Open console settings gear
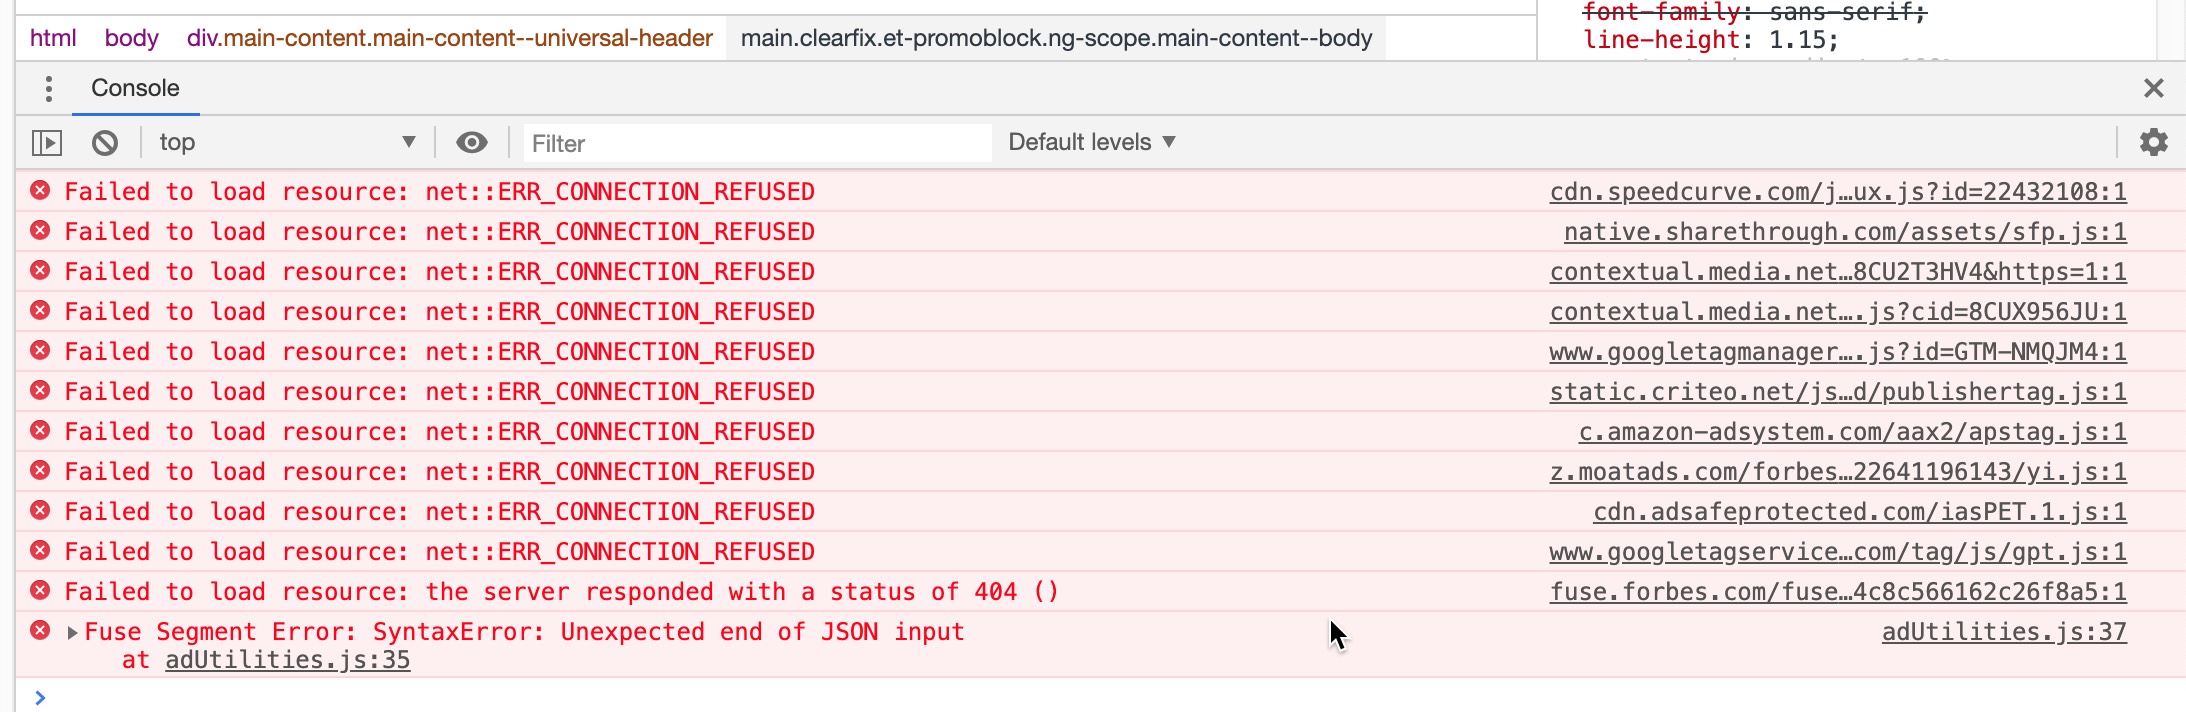The height and width of the screenshot is (712, 2186). [2153, 142]
